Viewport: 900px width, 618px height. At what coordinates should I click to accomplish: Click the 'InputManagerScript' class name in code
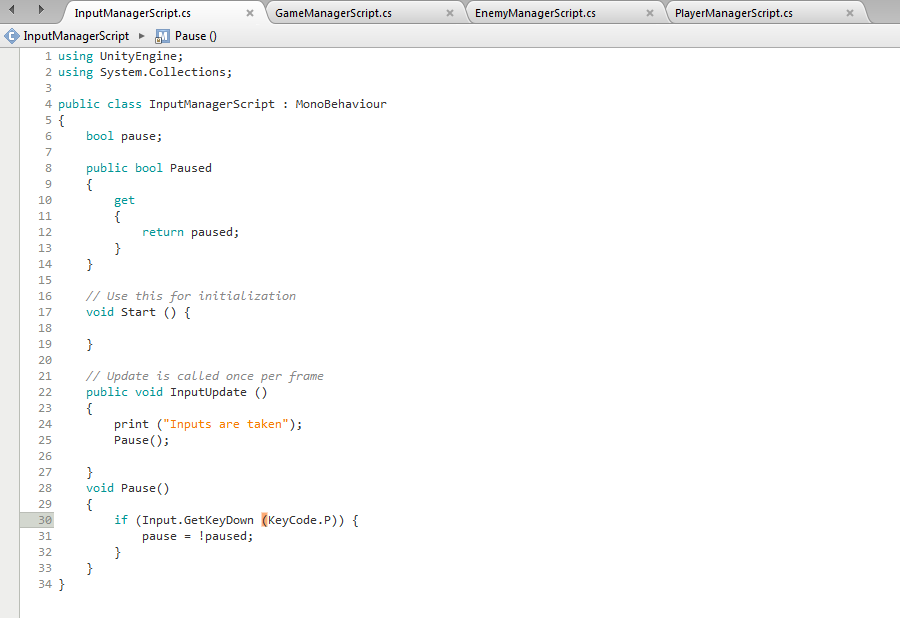pos(212,104)
